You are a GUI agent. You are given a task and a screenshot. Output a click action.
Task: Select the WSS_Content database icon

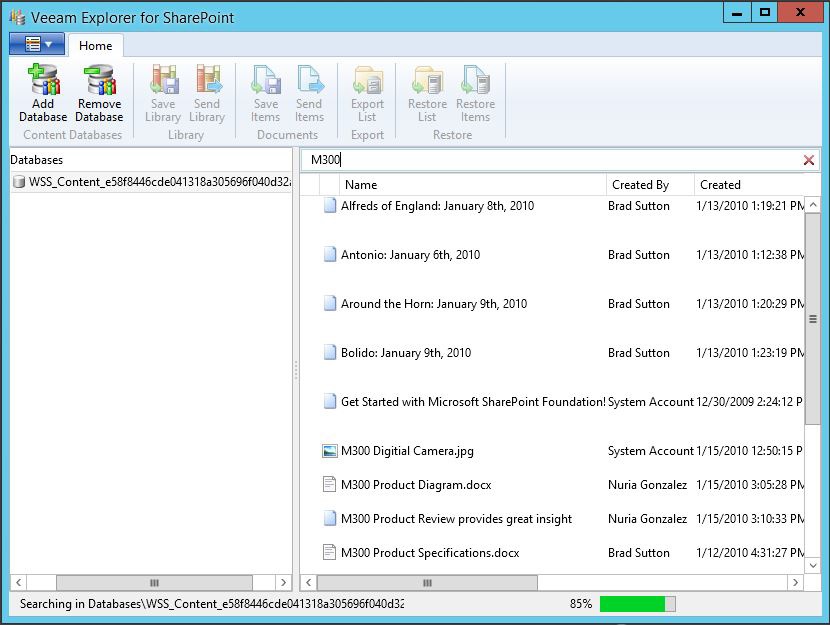[x=19, y=182]
